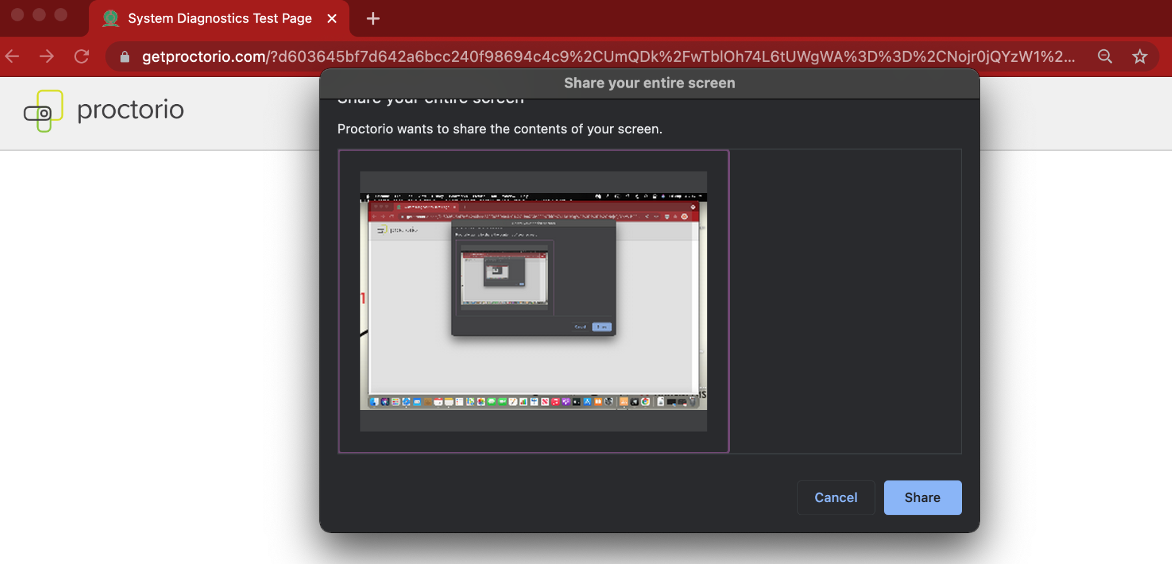The image size is (1172, 578).
Task: Reload the System Diagnostics Test Page
Action: [80, 57]
